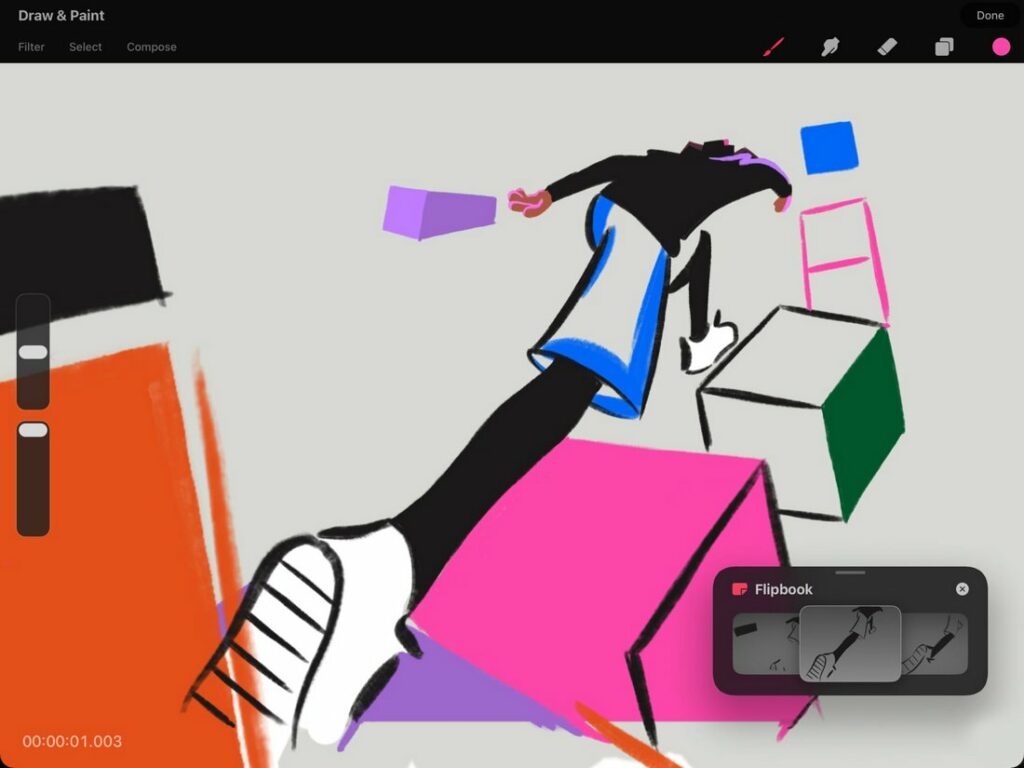Tap the Done button

click(990, 15)
